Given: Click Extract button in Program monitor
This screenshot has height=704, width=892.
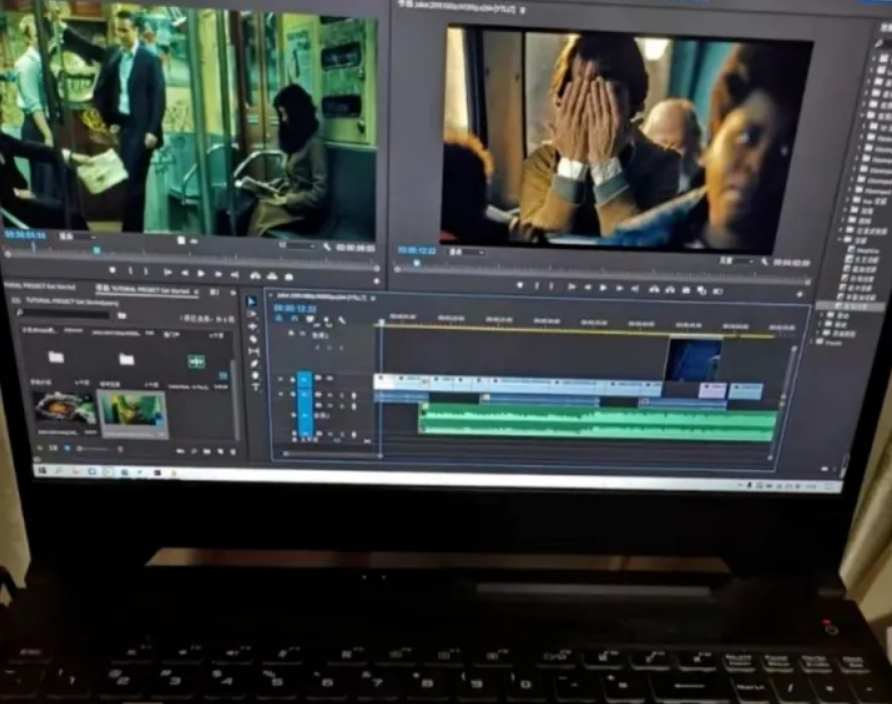Looking at the screenshot, I should (x=670, y=290).
